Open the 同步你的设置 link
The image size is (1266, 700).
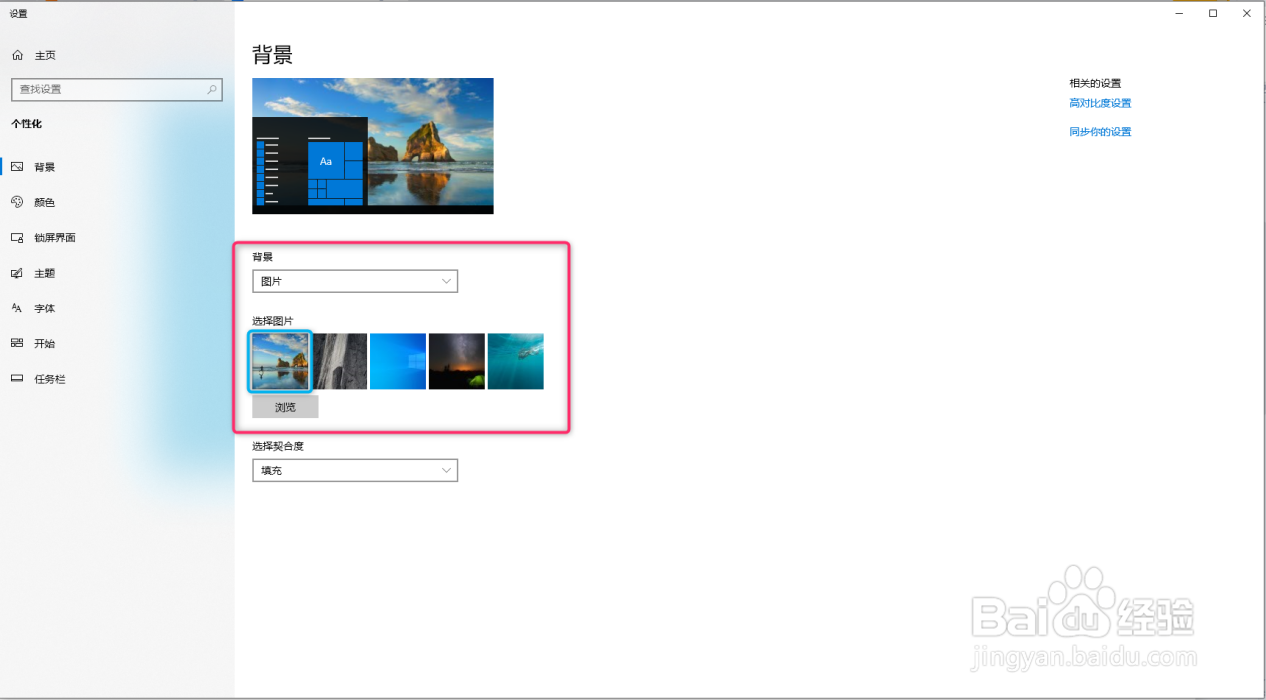(x=1100, y=132)
